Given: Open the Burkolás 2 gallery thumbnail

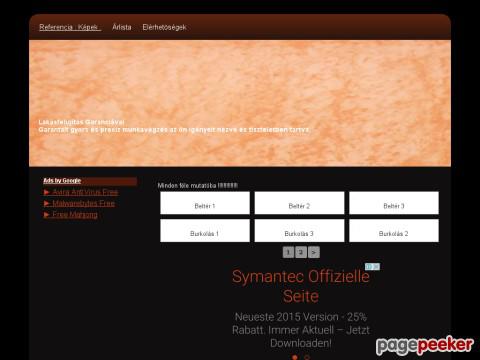Looking at the screenshot, I should 394,230.
